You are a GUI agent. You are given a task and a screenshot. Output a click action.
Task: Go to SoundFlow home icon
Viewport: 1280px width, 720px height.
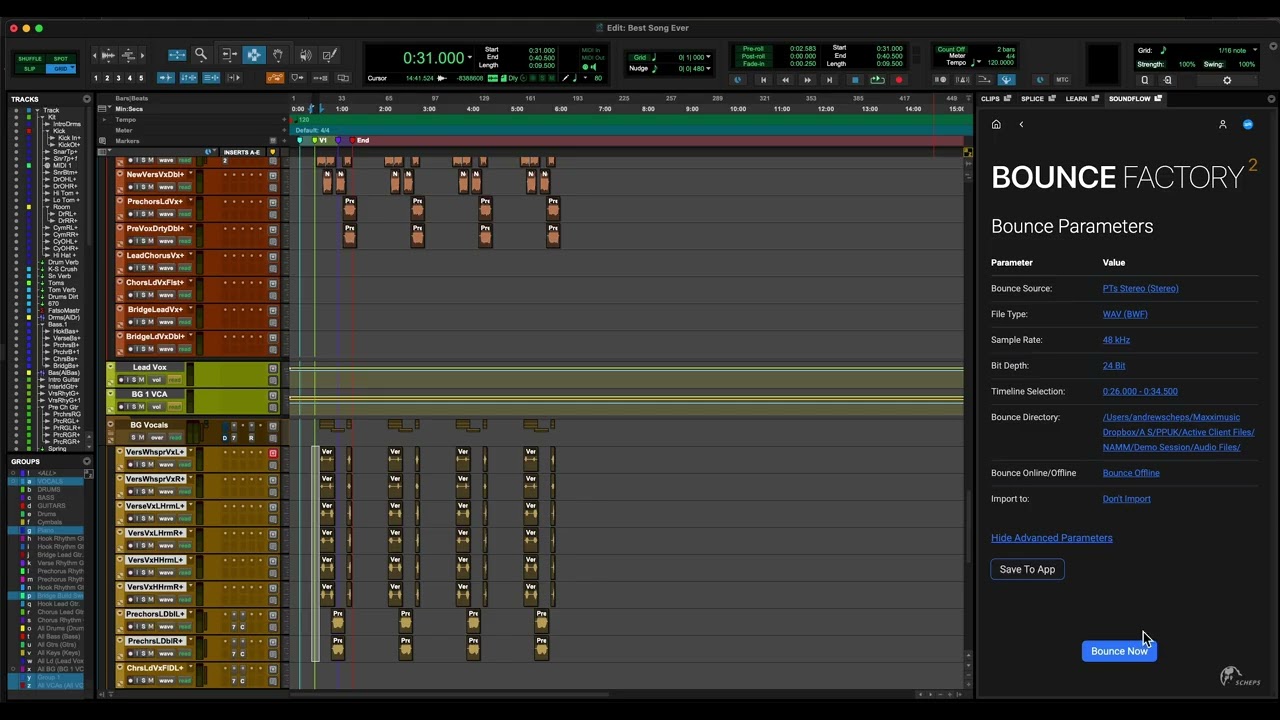pos(996,125)
